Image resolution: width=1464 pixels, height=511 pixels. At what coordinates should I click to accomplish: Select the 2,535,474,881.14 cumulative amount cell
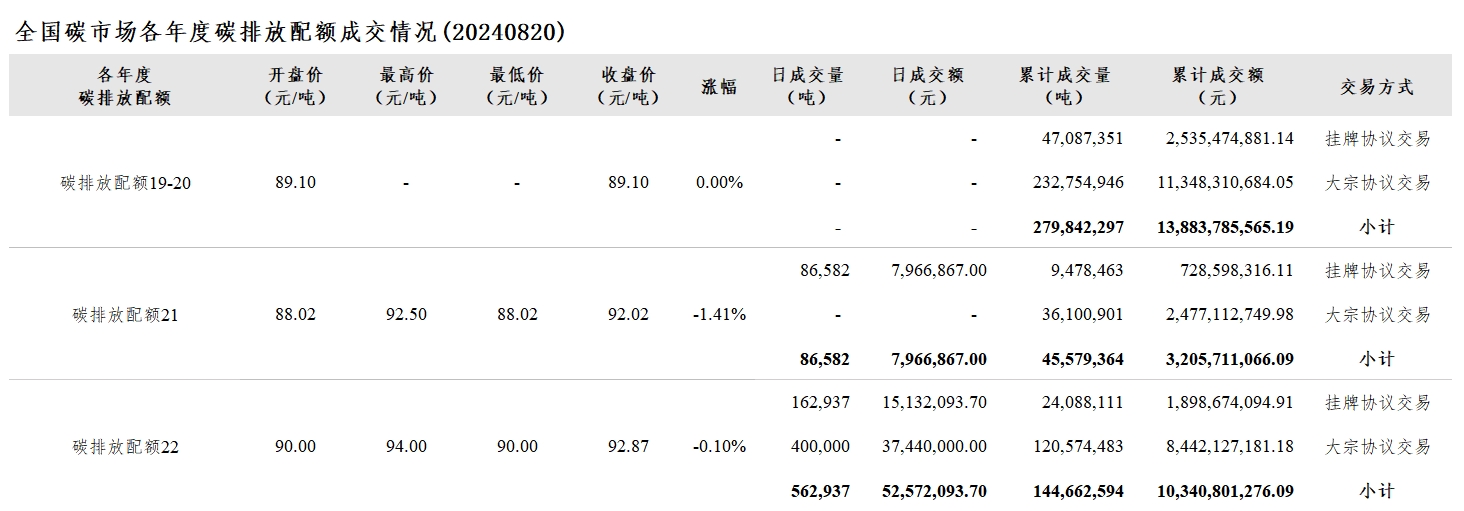(x=1230, y=139)
